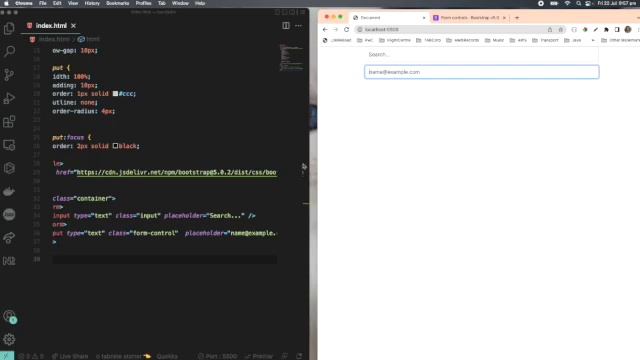The height and width of the screenshot is (360, 640).
Task: Open editor More Actions ellipsis menu
Action: (x=298, y=26)
